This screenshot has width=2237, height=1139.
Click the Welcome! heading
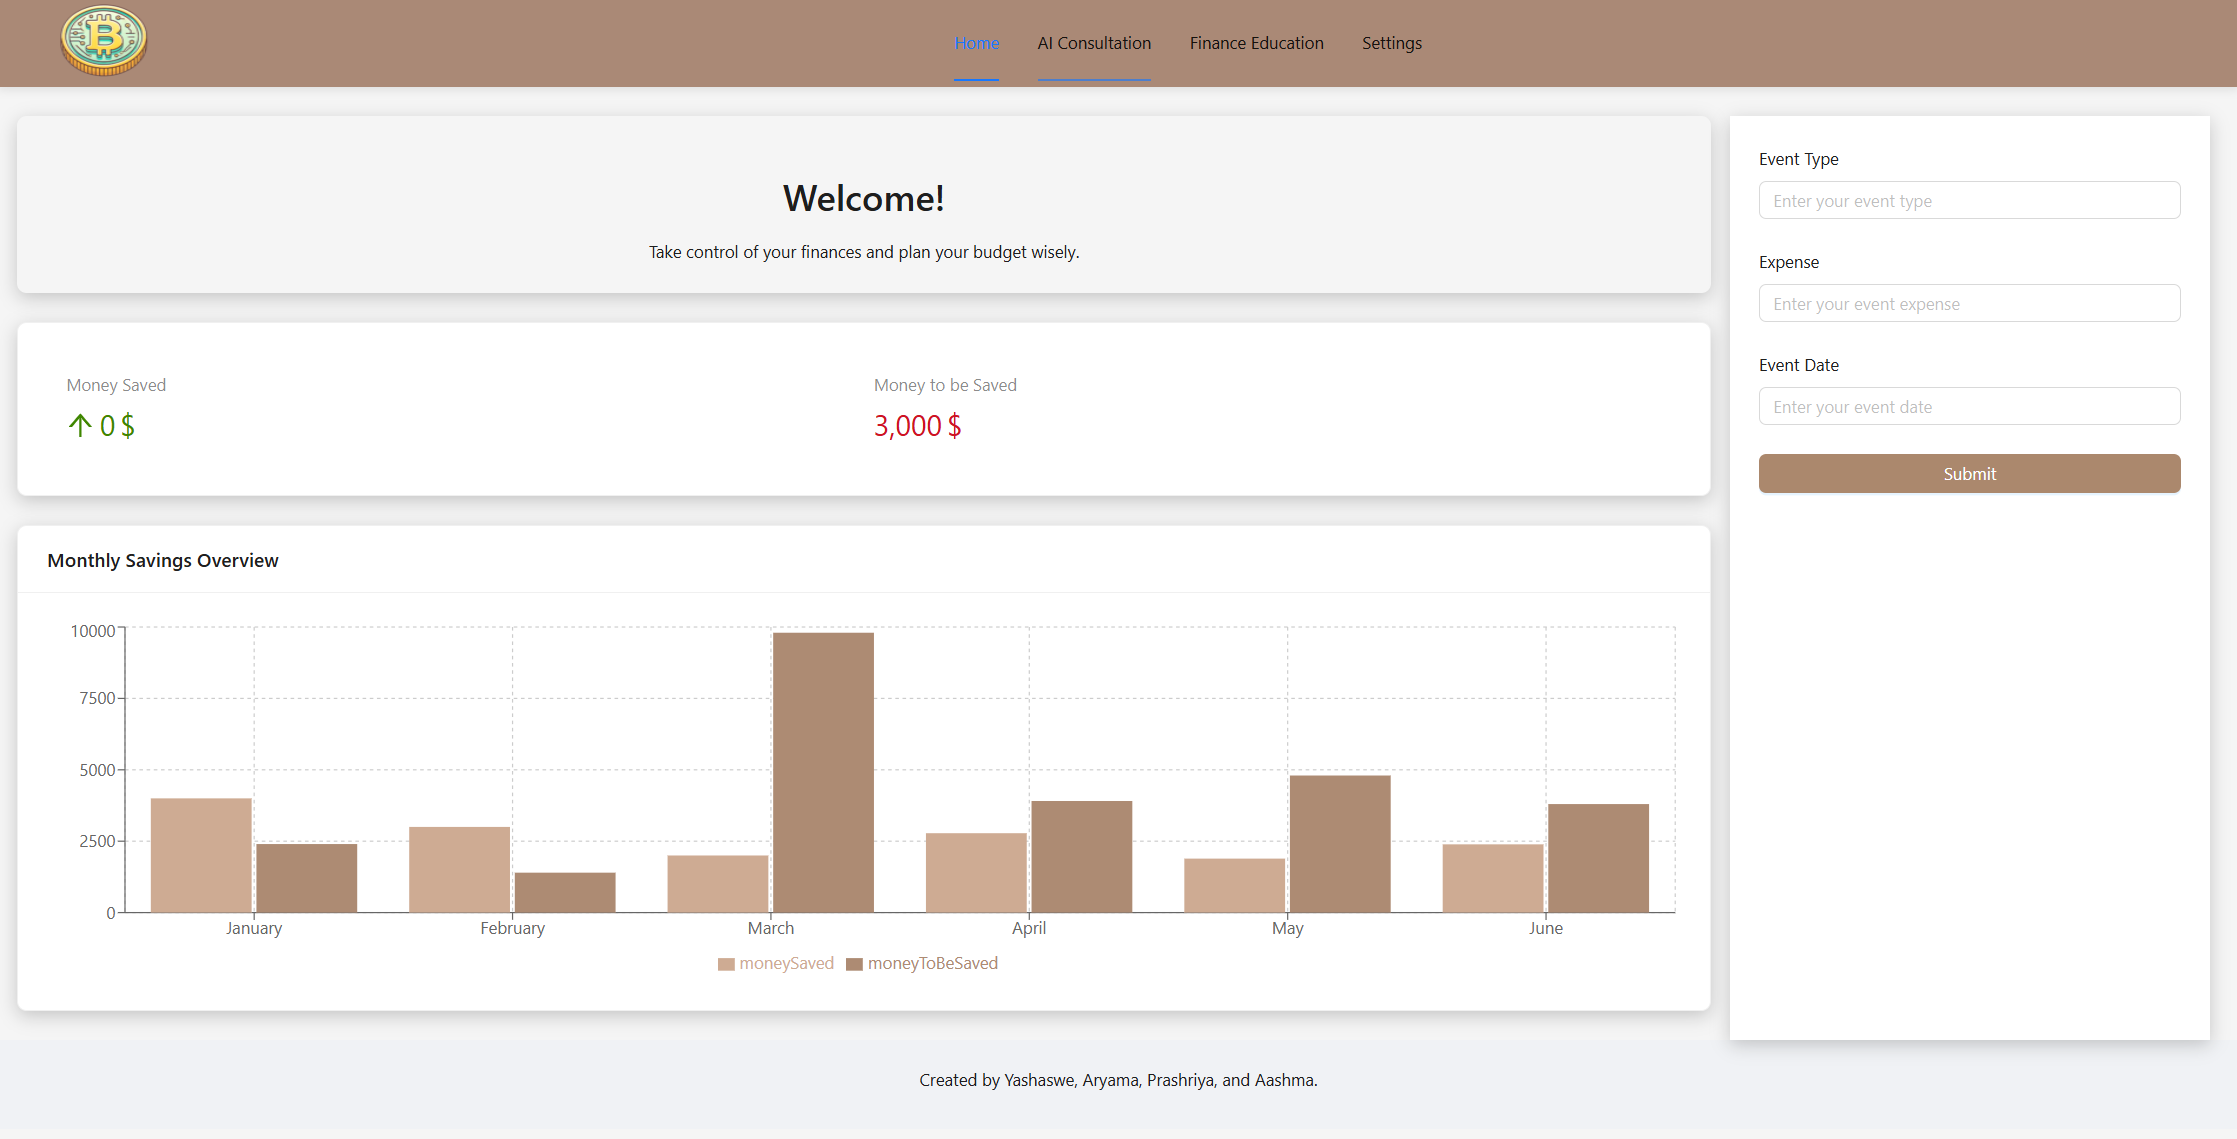click(863, 198)
